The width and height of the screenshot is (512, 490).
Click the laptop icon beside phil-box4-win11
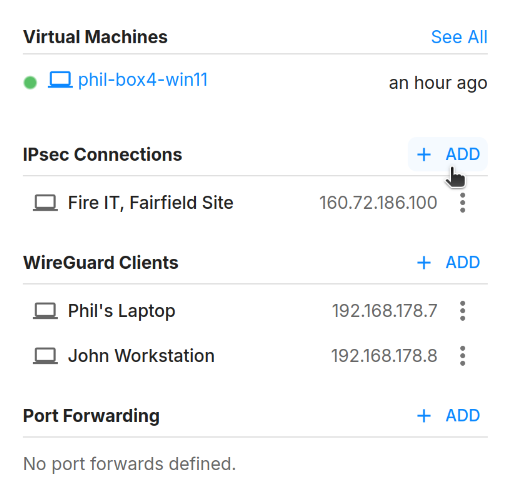[x=60, y=80]
